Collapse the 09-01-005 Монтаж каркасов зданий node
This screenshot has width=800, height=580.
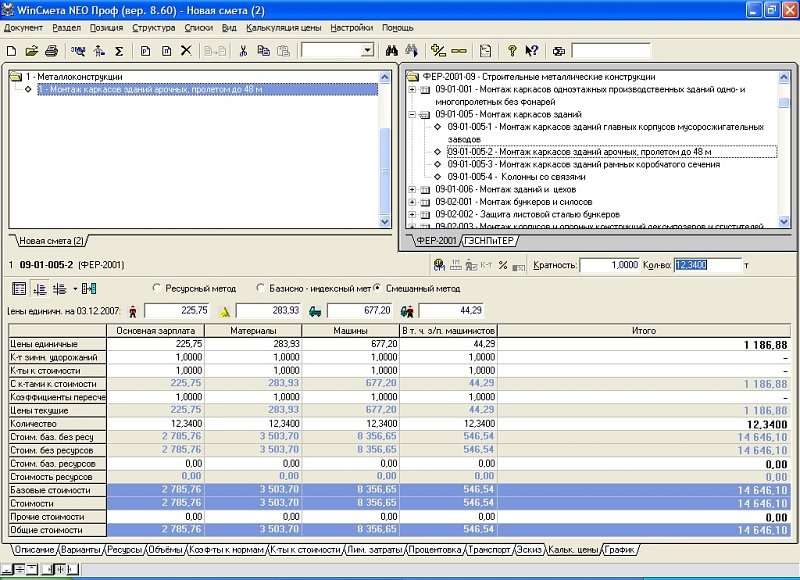(x=412, y=115)
